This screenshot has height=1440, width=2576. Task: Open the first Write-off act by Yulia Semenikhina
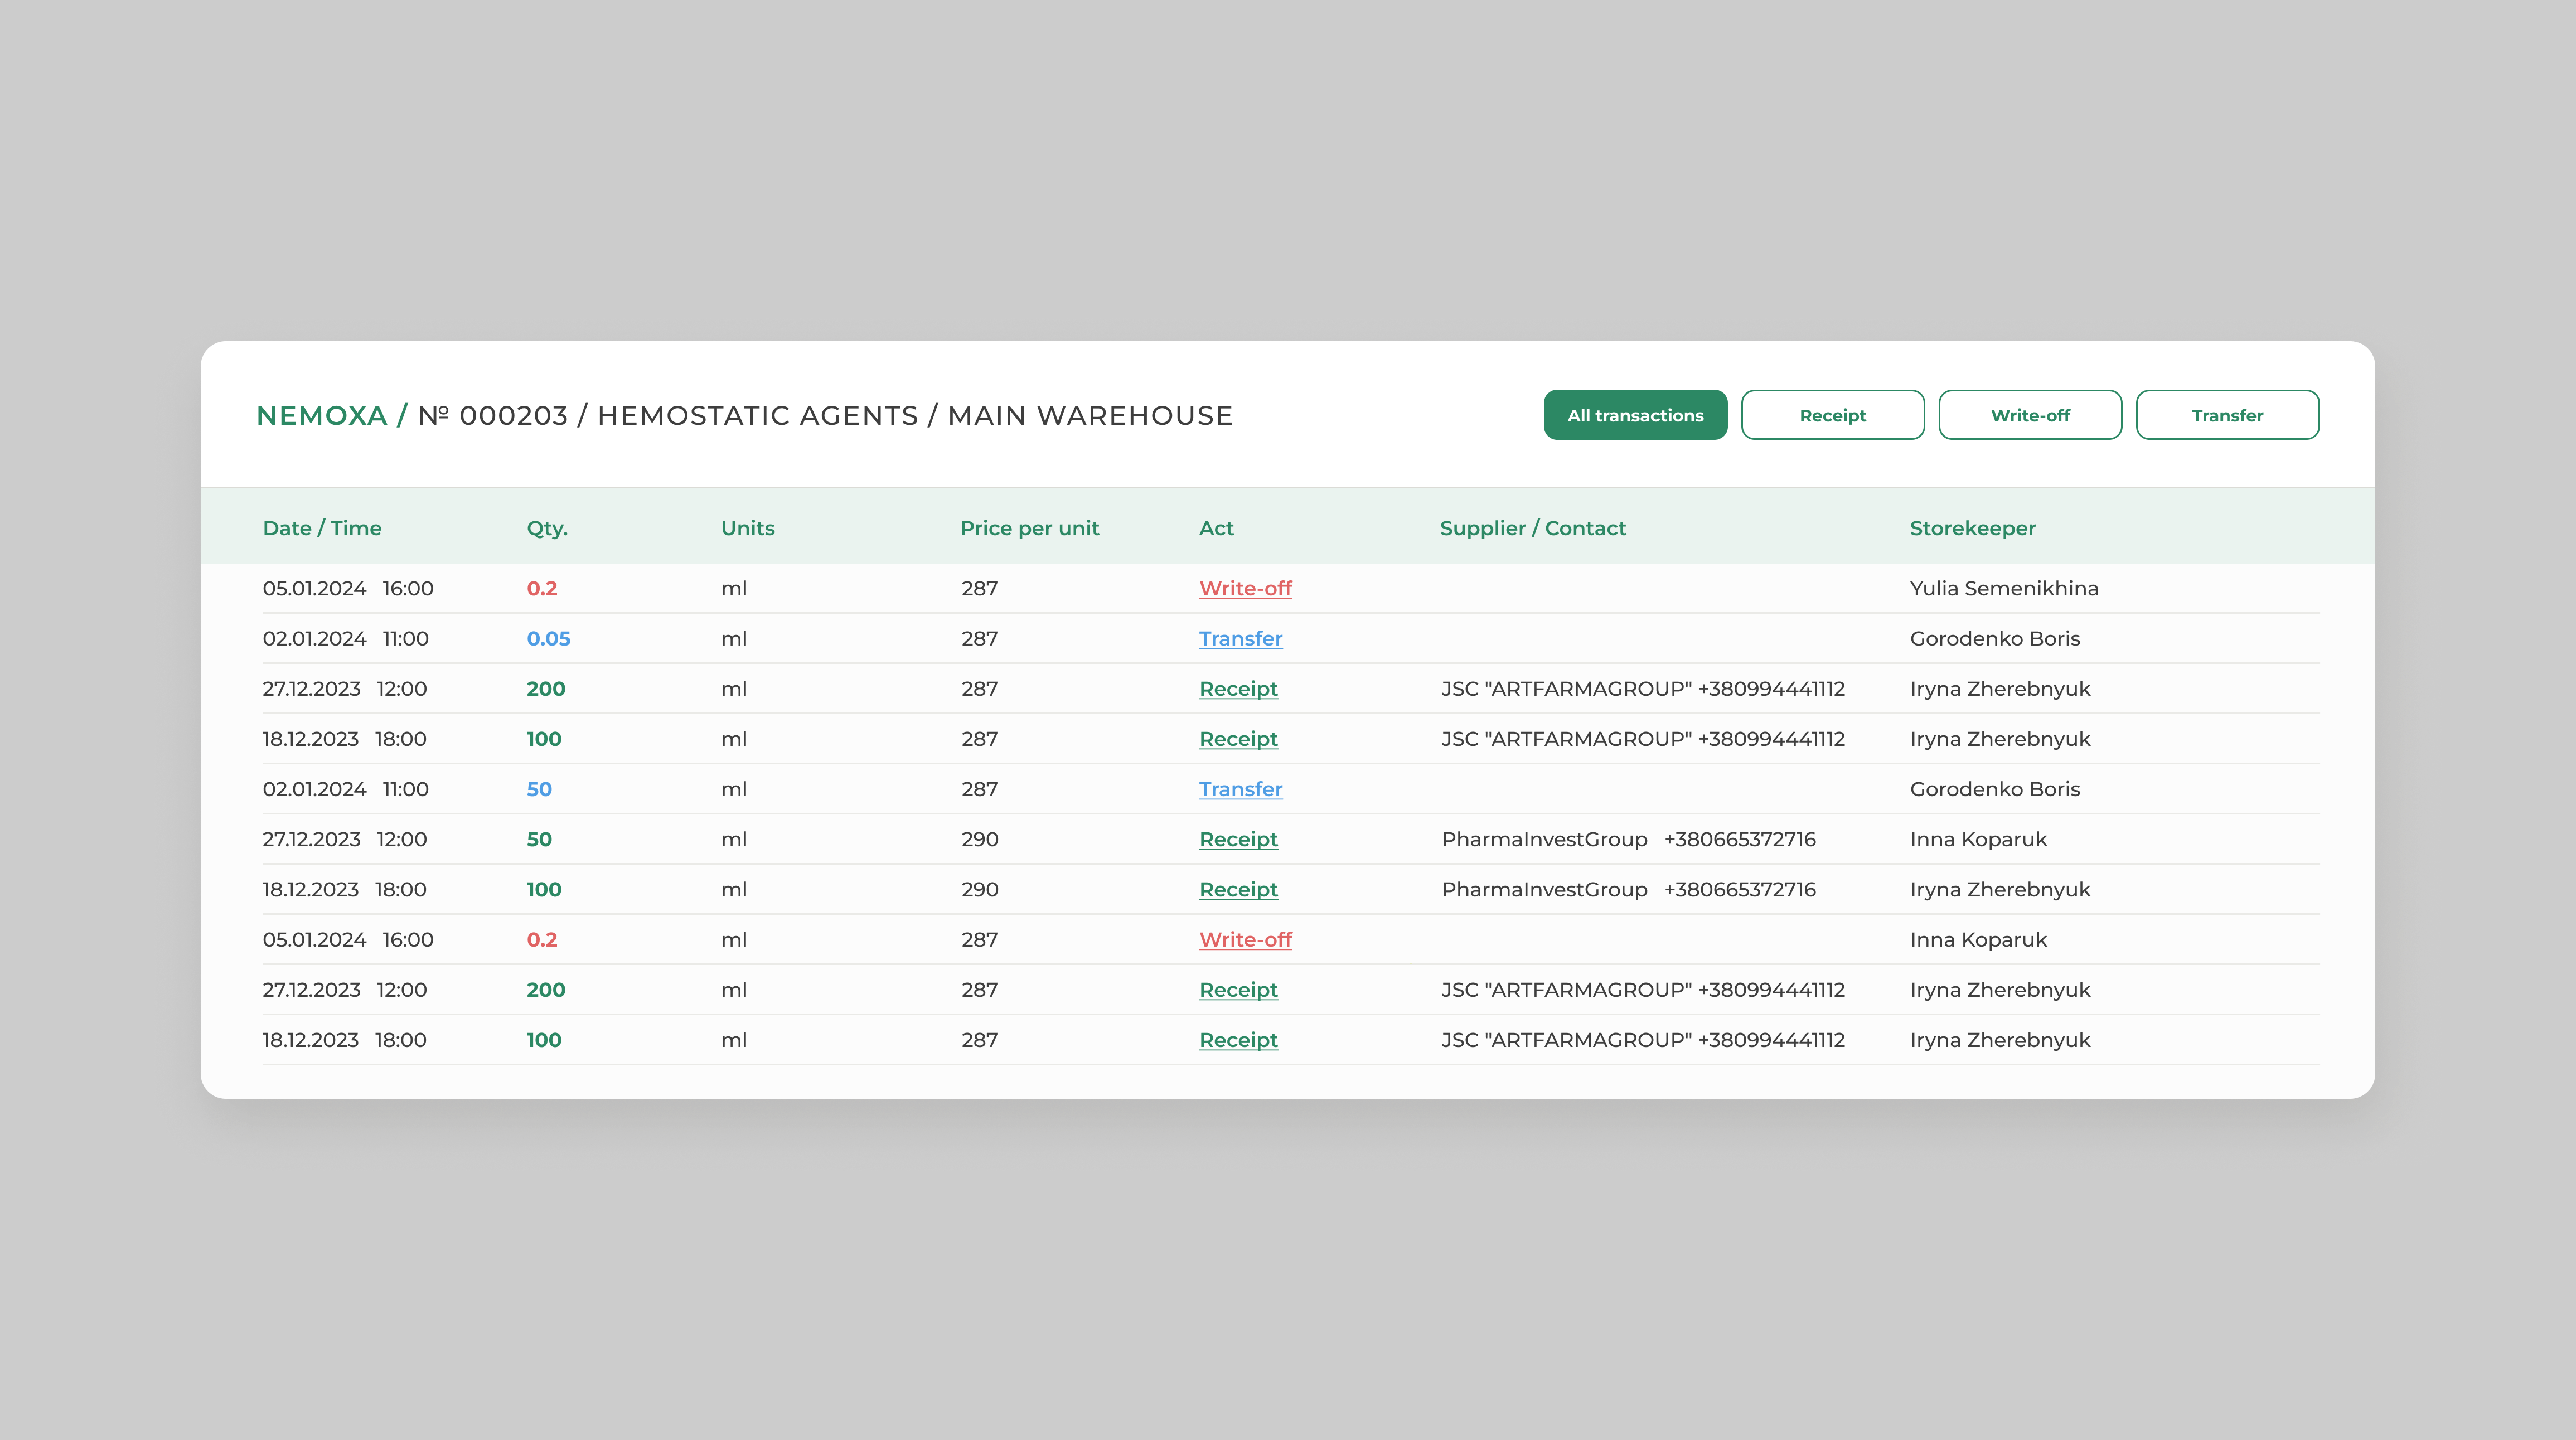(1245, 588)
